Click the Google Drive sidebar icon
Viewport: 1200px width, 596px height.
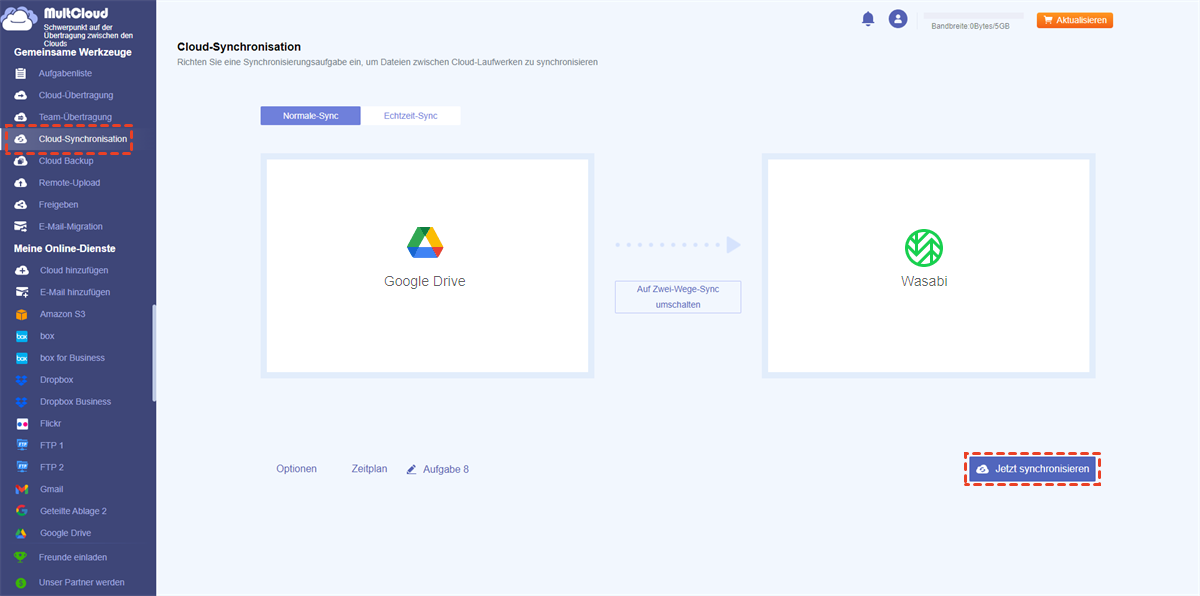pos(21,533)
